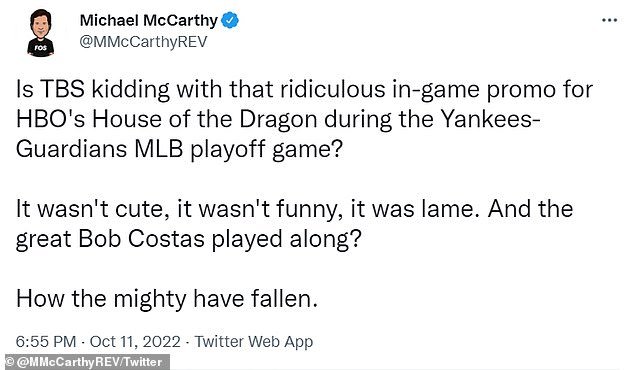Click the Bob Costas name in tweet

[x=141, y=239]
